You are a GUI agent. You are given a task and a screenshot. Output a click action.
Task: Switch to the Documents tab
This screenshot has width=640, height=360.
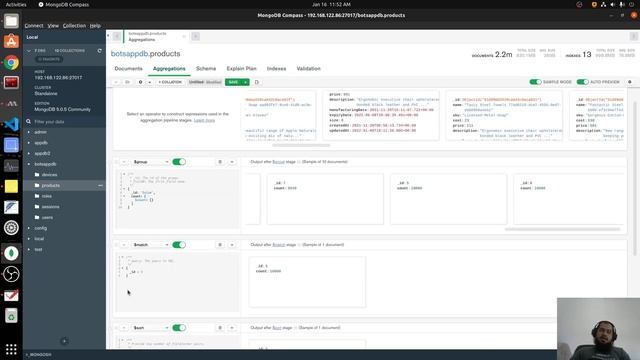pyautogui.click(x=129, y=69)
